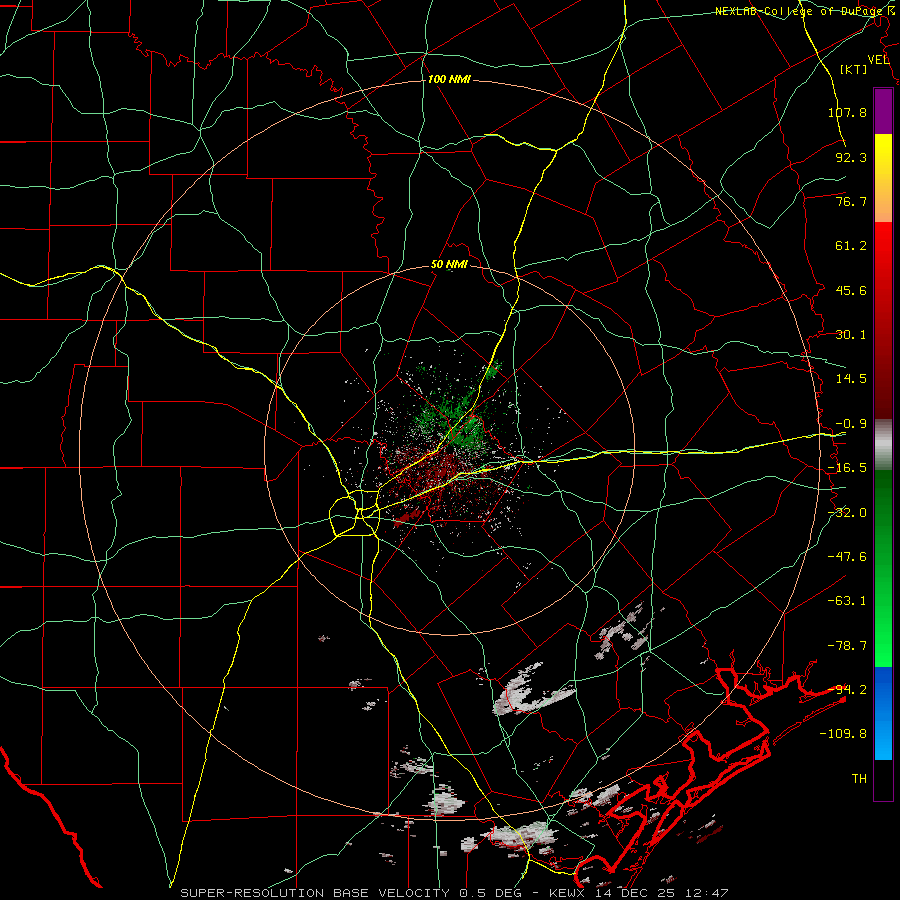Viewport: 900px width, 900px height.
Task: Select the -63.1 velocity scale value
Action: coord(847,601)
